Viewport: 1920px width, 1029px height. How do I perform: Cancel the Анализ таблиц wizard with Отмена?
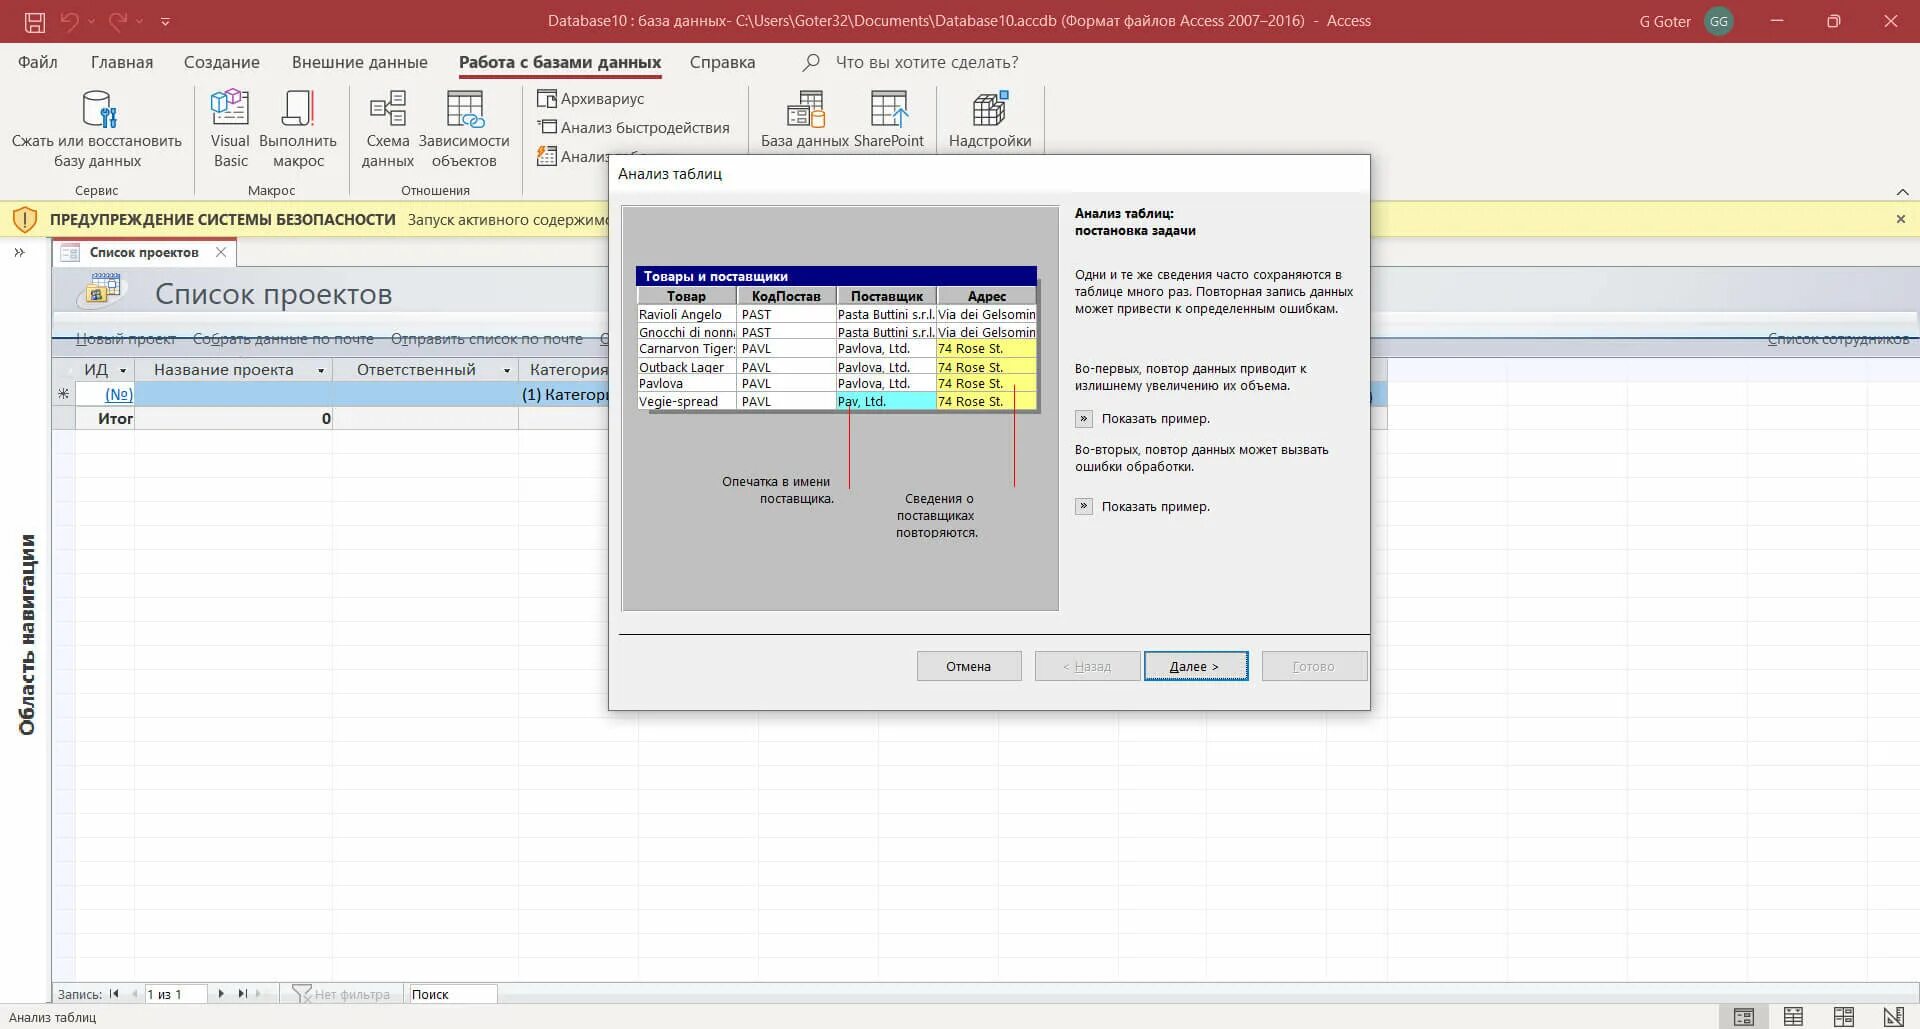point(969,666)
